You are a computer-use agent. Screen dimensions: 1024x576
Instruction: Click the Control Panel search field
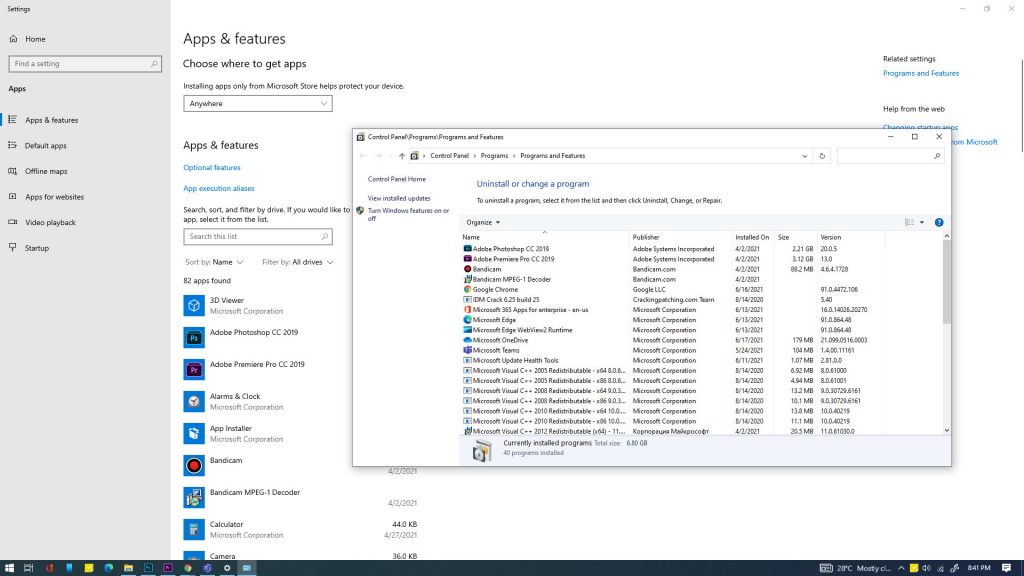(890, 156)
